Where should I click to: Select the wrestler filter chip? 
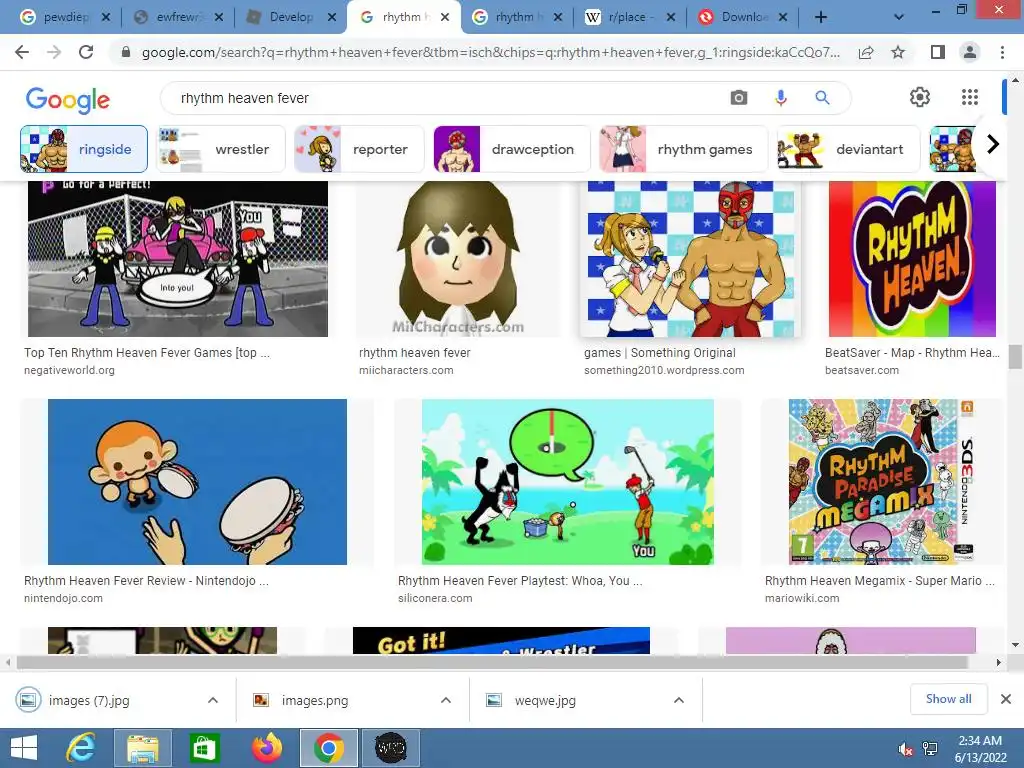(221, 149)
